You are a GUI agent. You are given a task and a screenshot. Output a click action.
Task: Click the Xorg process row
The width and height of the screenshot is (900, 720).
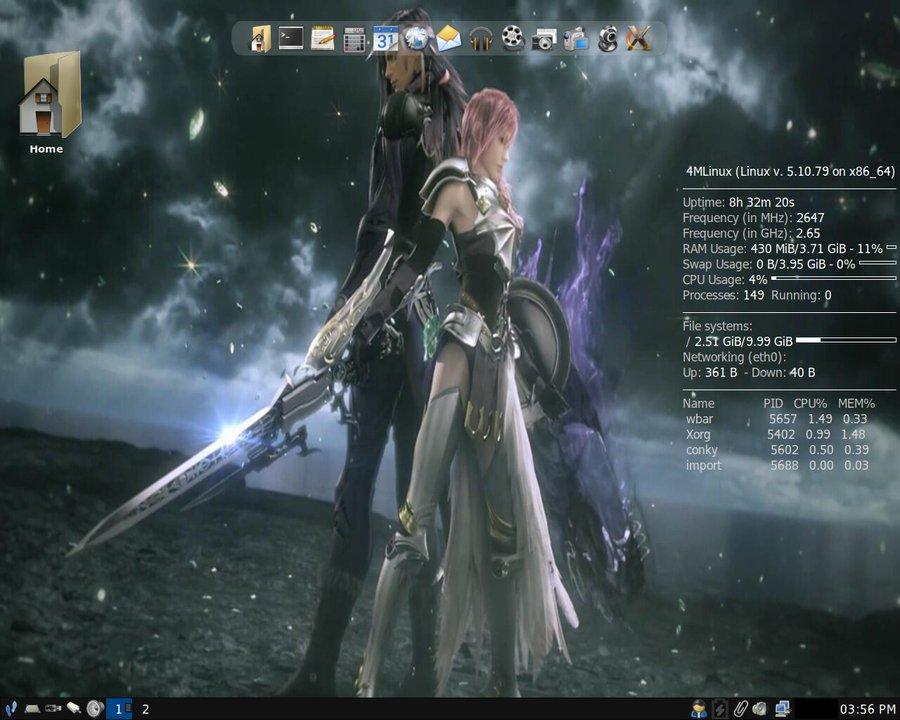tap(776, 435)
